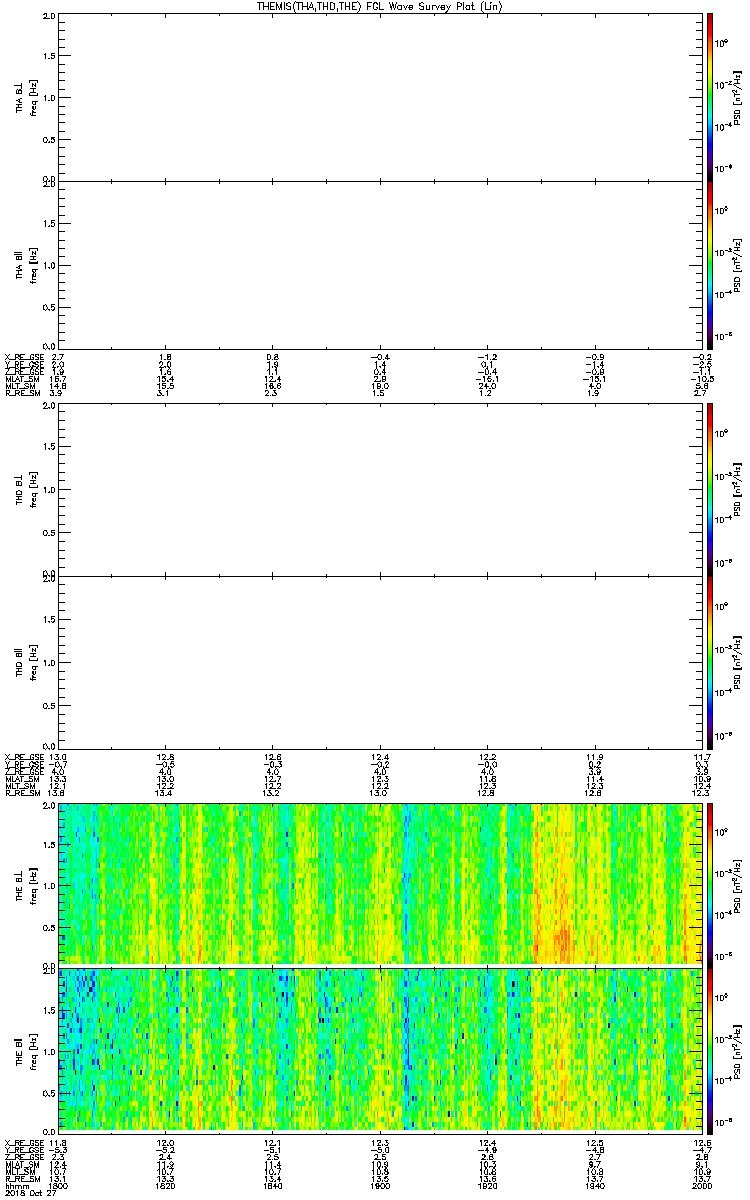Click the 10⁰ tick on THE B⊥ color bar
Image resolution: width=750 pixels, height=1200 pixels.
[721, 831]
